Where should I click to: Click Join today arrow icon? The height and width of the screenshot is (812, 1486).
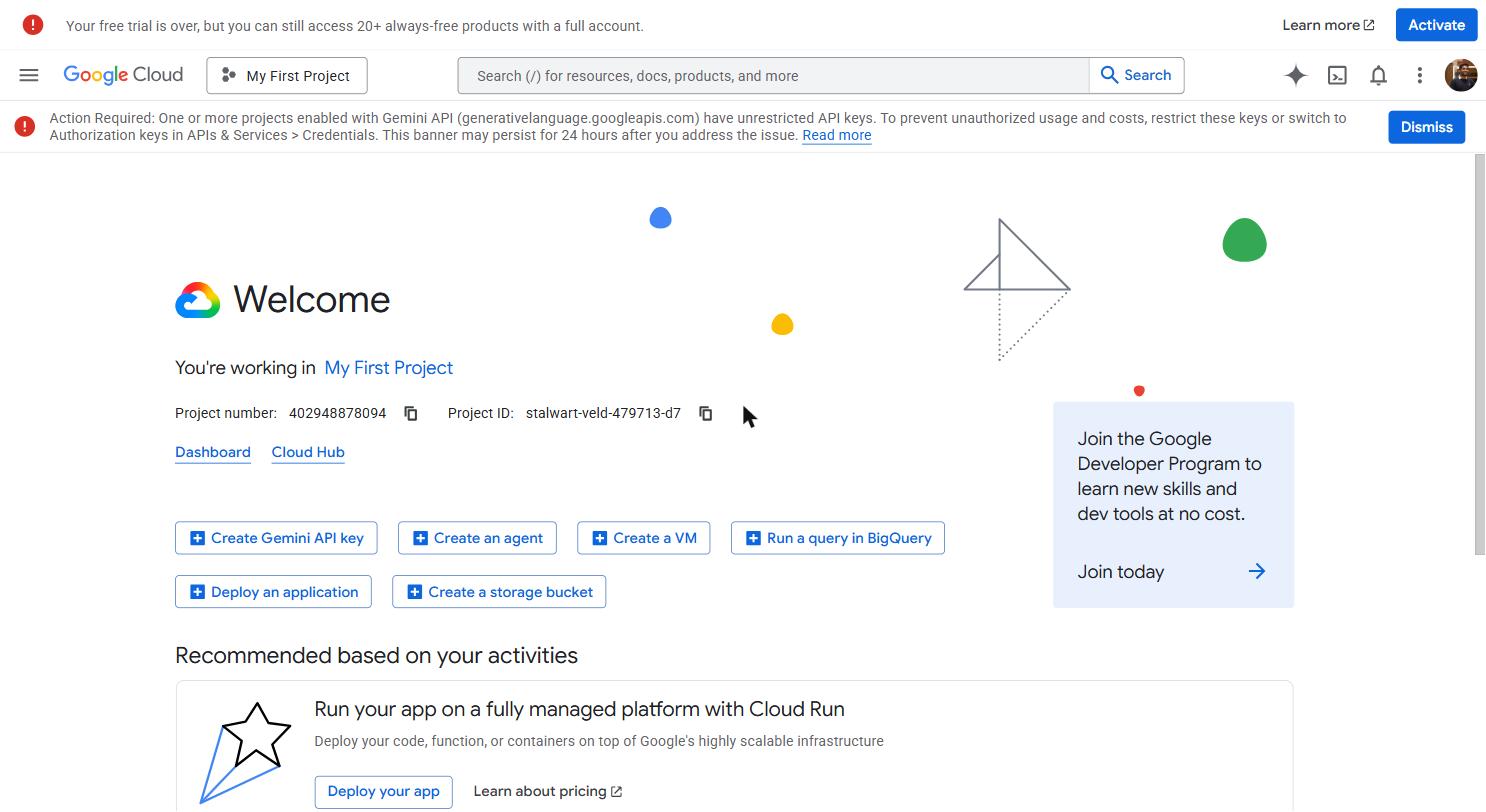pyautogui.click(x=1257, y=572)
